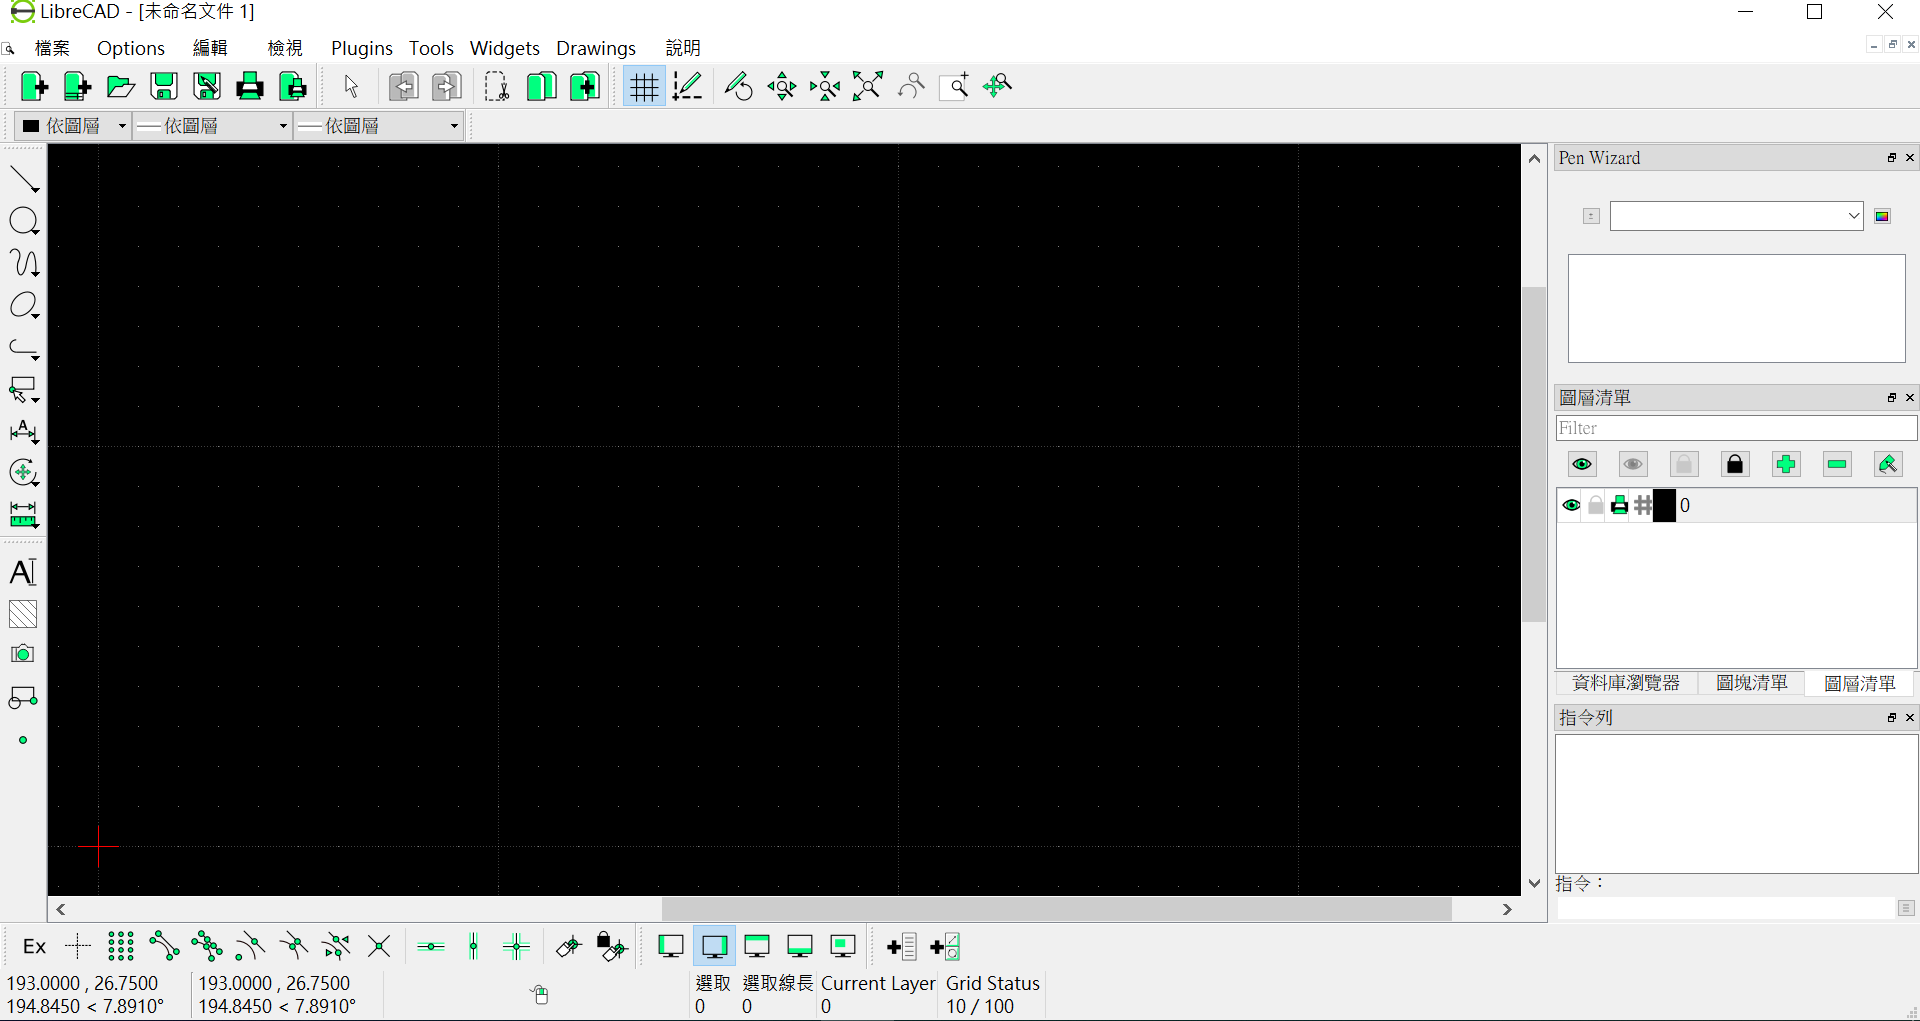The width and height of the screenshot is (1920, 1021).
Task: Open Print Preview icon
Action: 293,87
